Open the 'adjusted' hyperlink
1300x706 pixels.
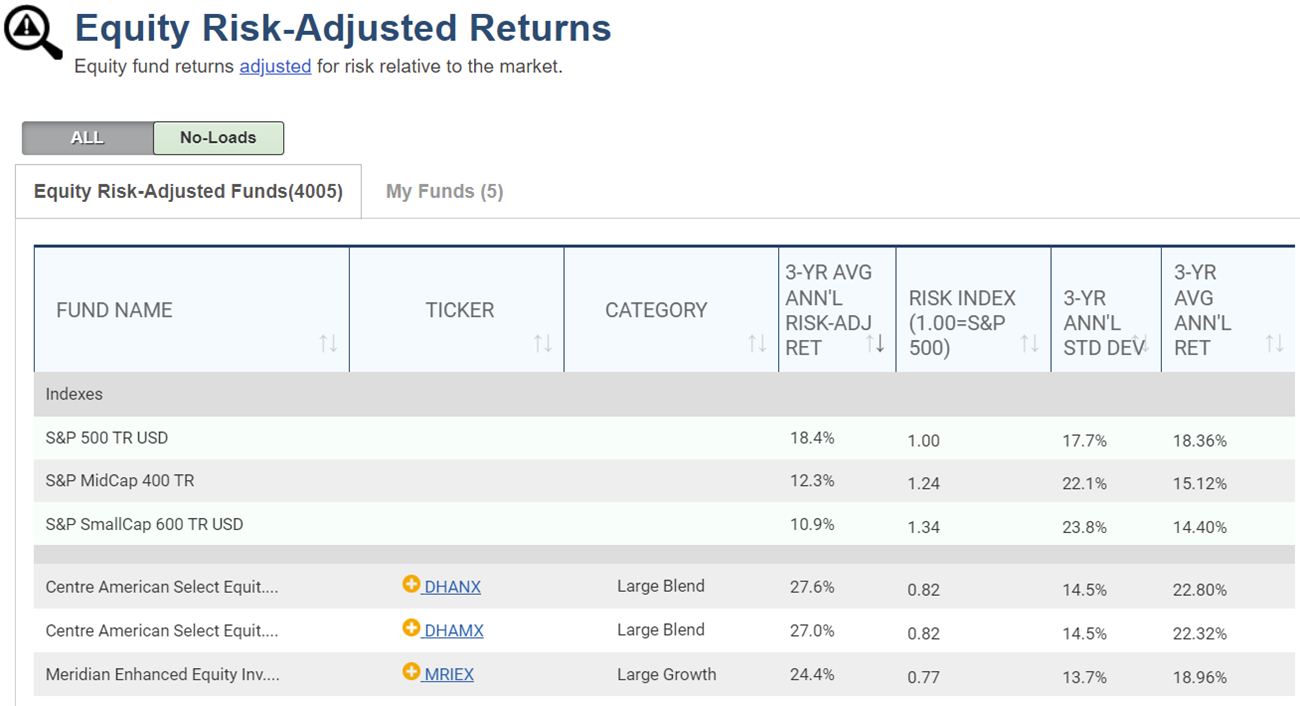pyautogui.click(x=275, y=67)
